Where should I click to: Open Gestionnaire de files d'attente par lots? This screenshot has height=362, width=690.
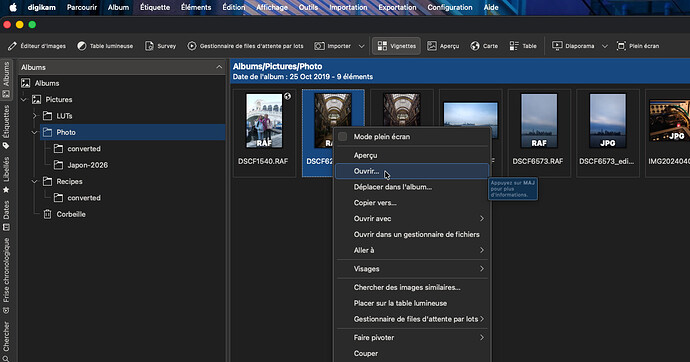(x=246, y=46)
